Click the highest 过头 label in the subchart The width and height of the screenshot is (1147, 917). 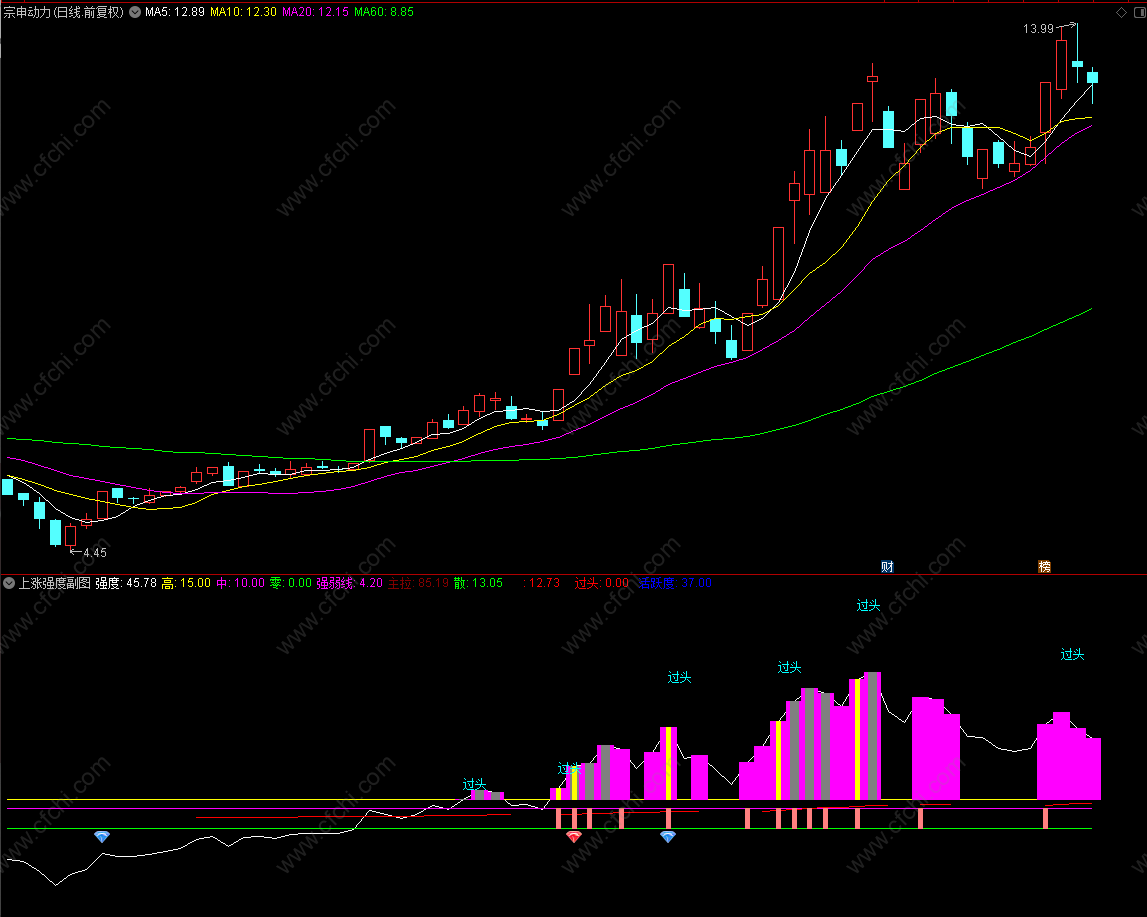tap(868, 605)
